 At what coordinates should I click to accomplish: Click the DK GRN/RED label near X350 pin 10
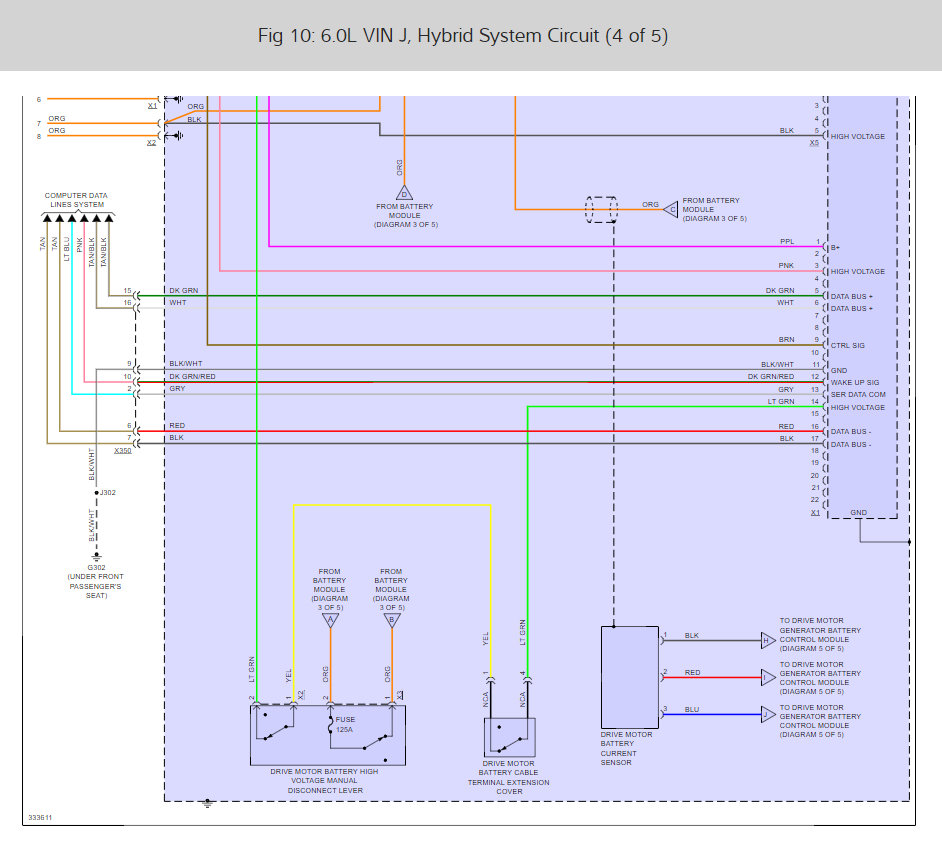[x=192, y=377]
